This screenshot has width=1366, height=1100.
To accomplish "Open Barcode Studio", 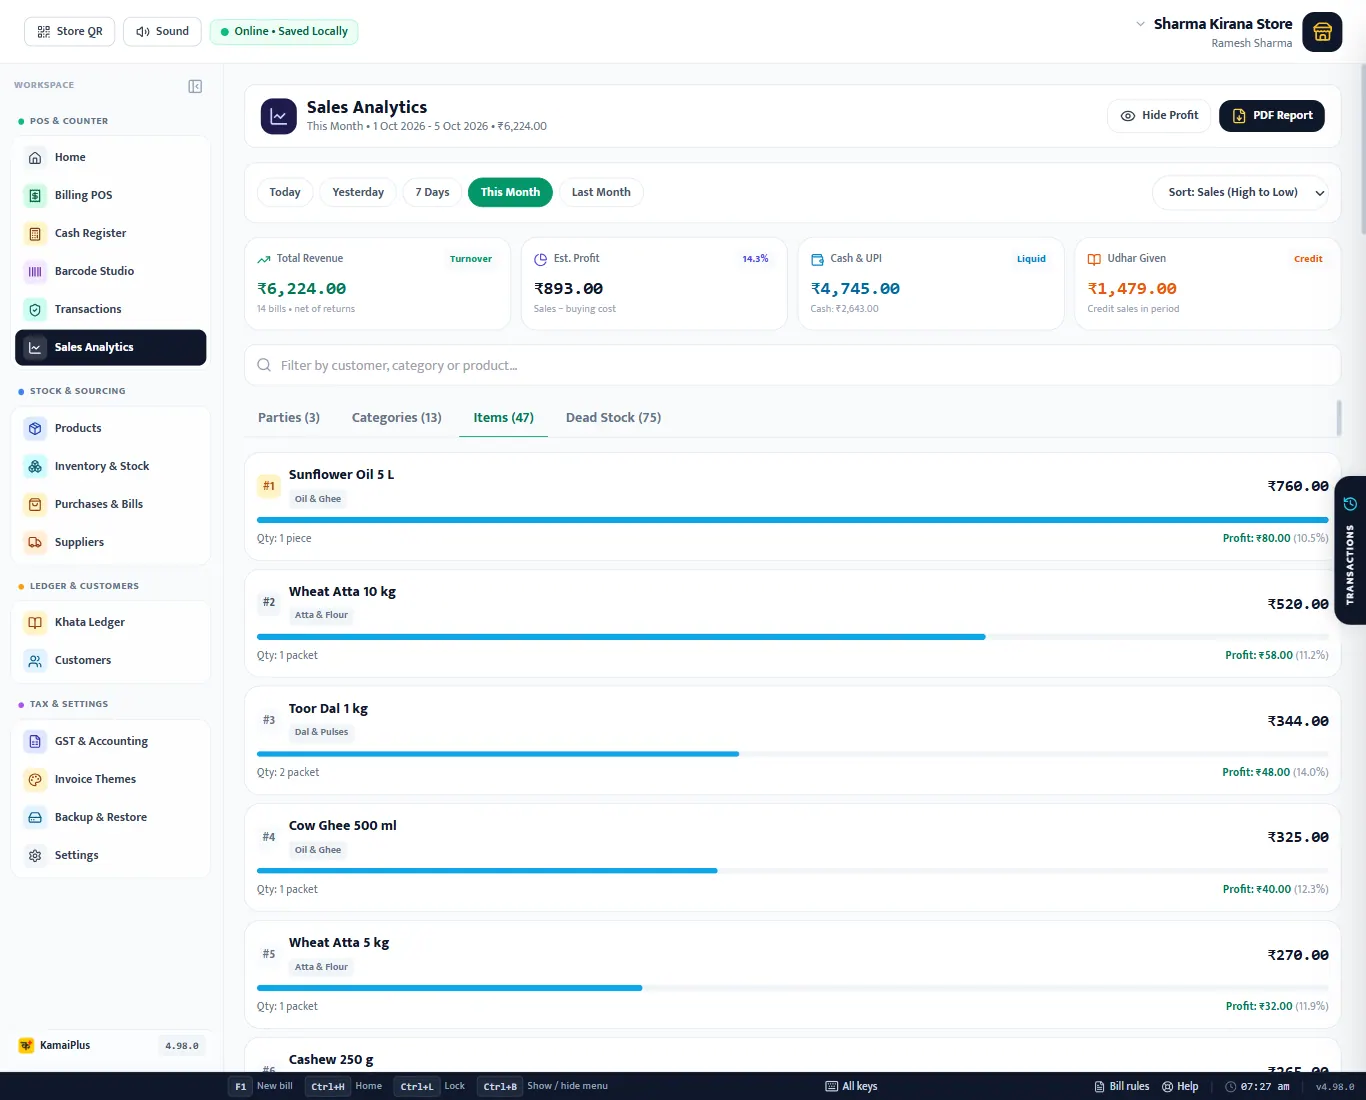I will point(110,271).
